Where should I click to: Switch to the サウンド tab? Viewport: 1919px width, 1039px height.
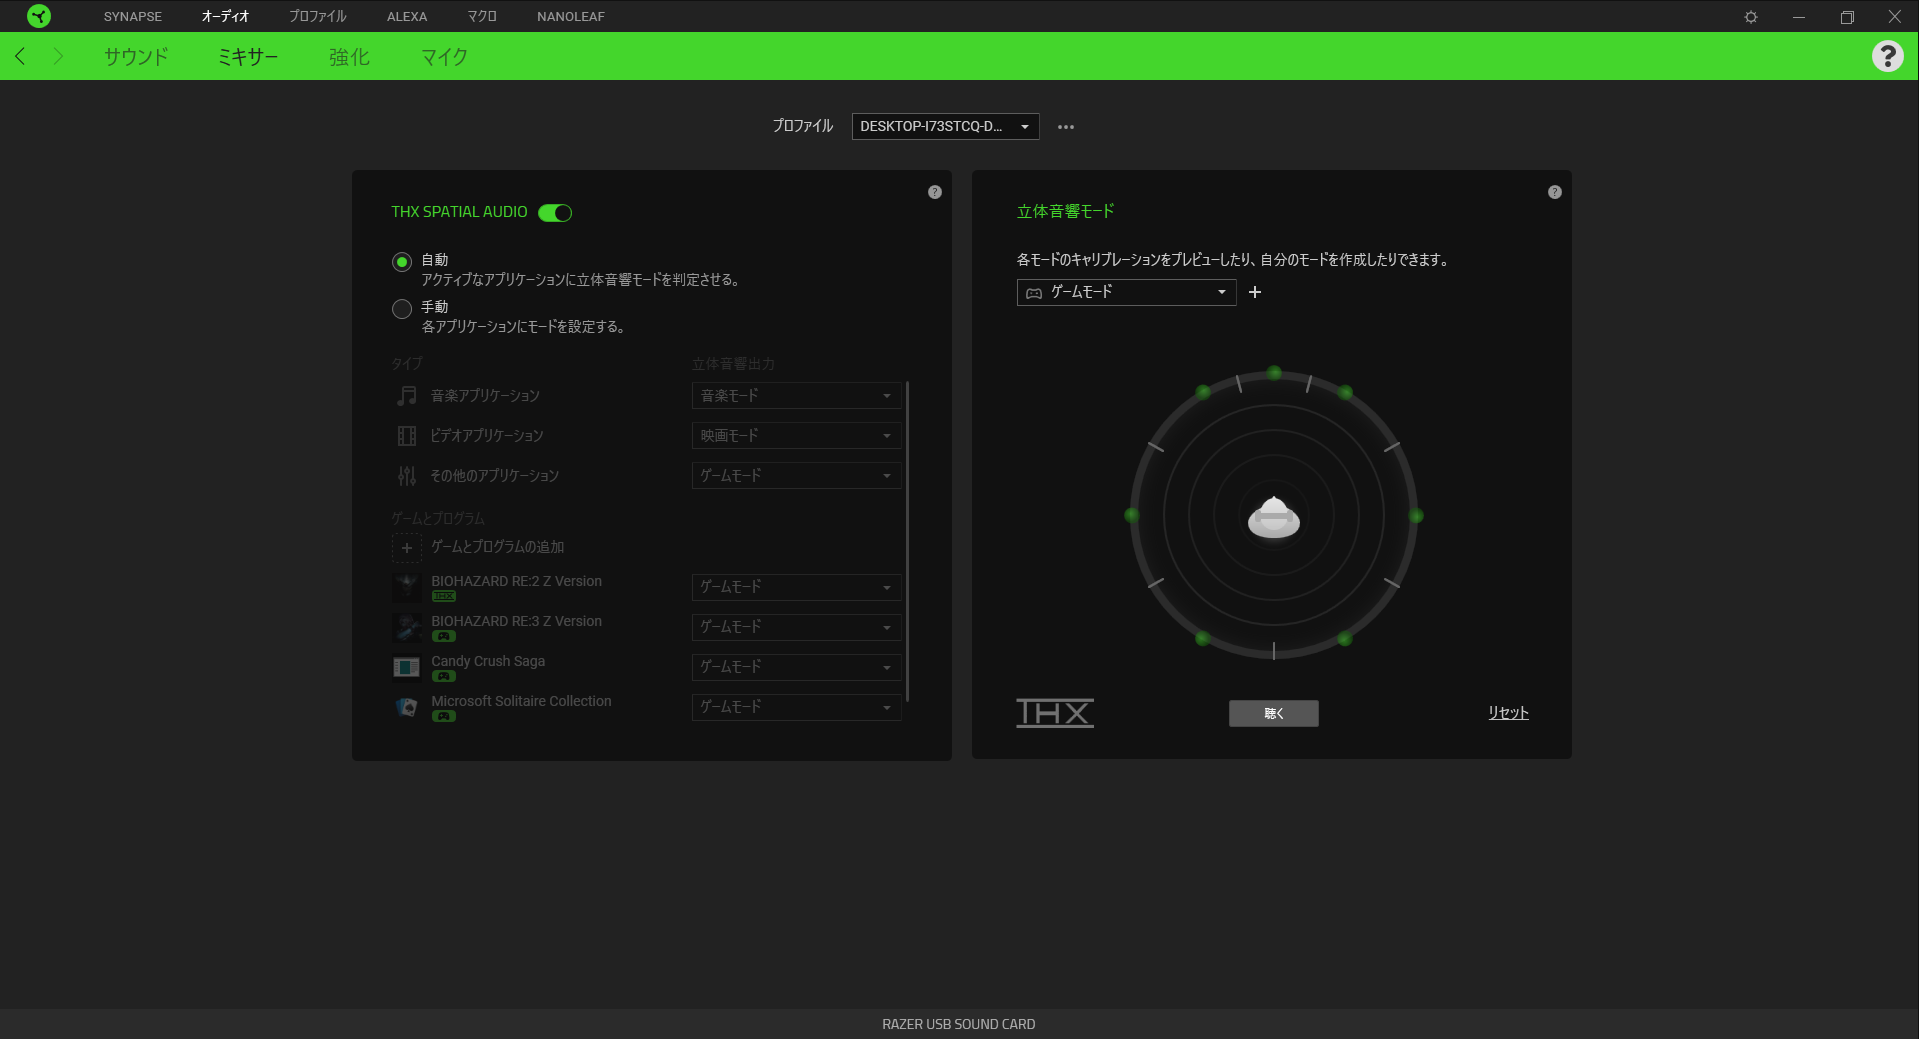[x=136, y=57]
